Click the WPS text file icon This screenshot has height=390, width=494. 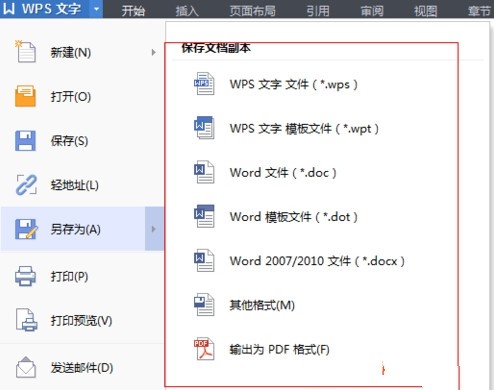[x=204, y=84]
